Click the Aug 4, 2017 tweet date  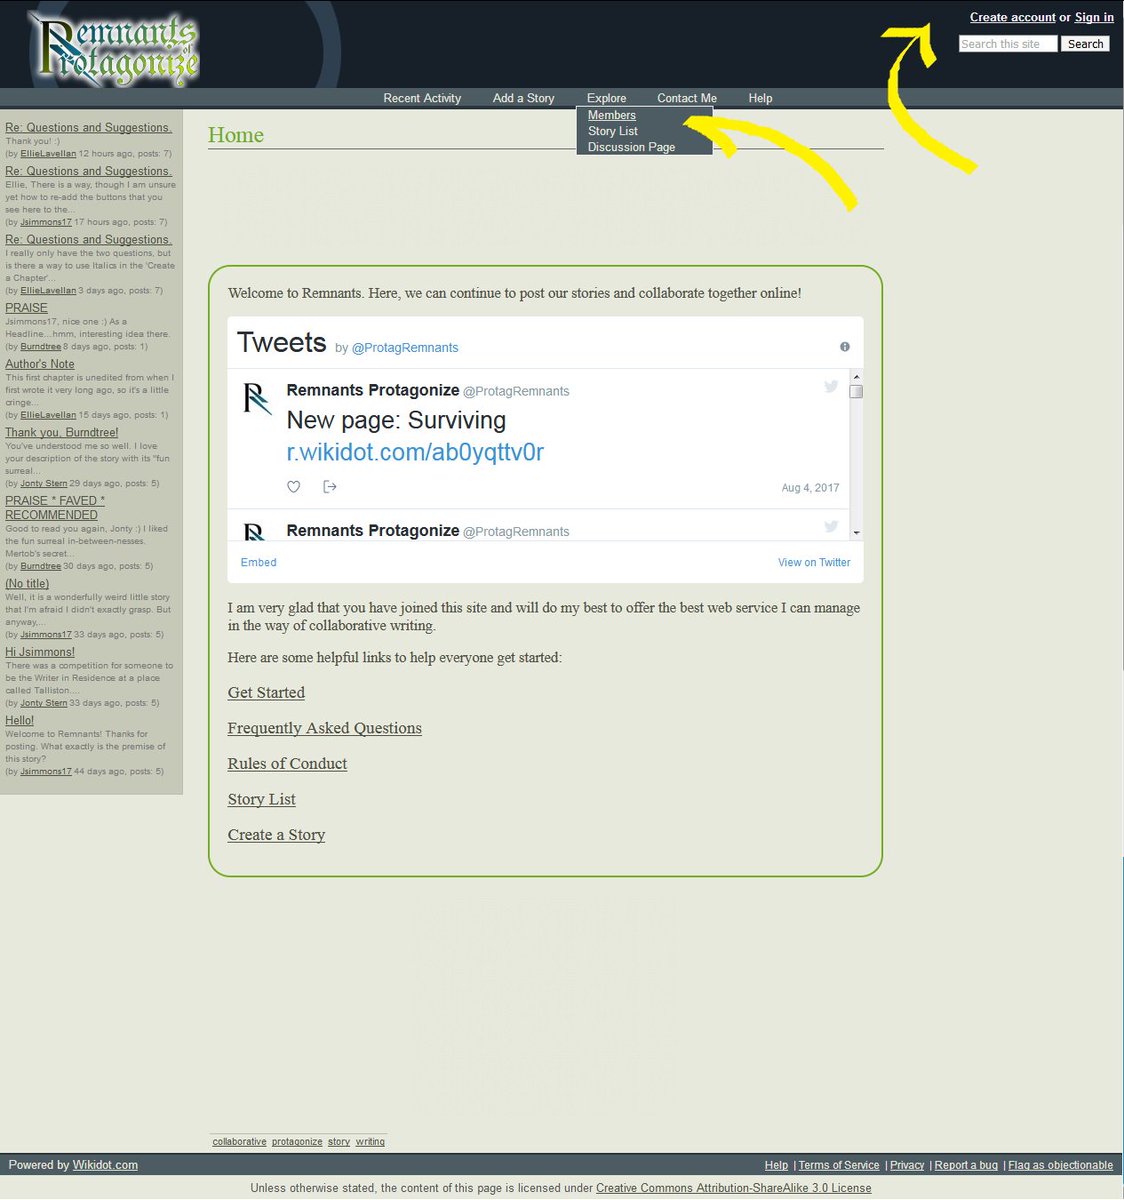tap(810, 488)
